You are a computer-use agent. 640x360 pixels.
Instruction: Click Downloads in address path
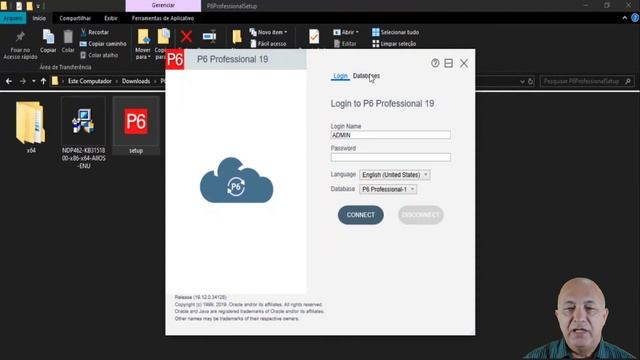coord(136,81)
